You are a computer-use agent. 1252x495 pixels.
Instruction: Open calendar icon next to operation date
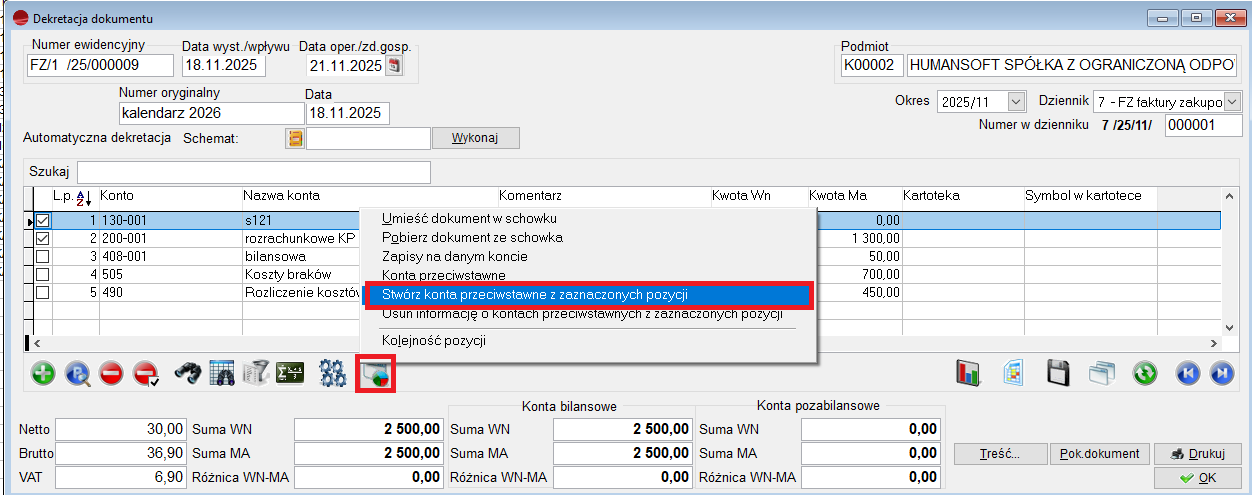click(x=394, y=66)
